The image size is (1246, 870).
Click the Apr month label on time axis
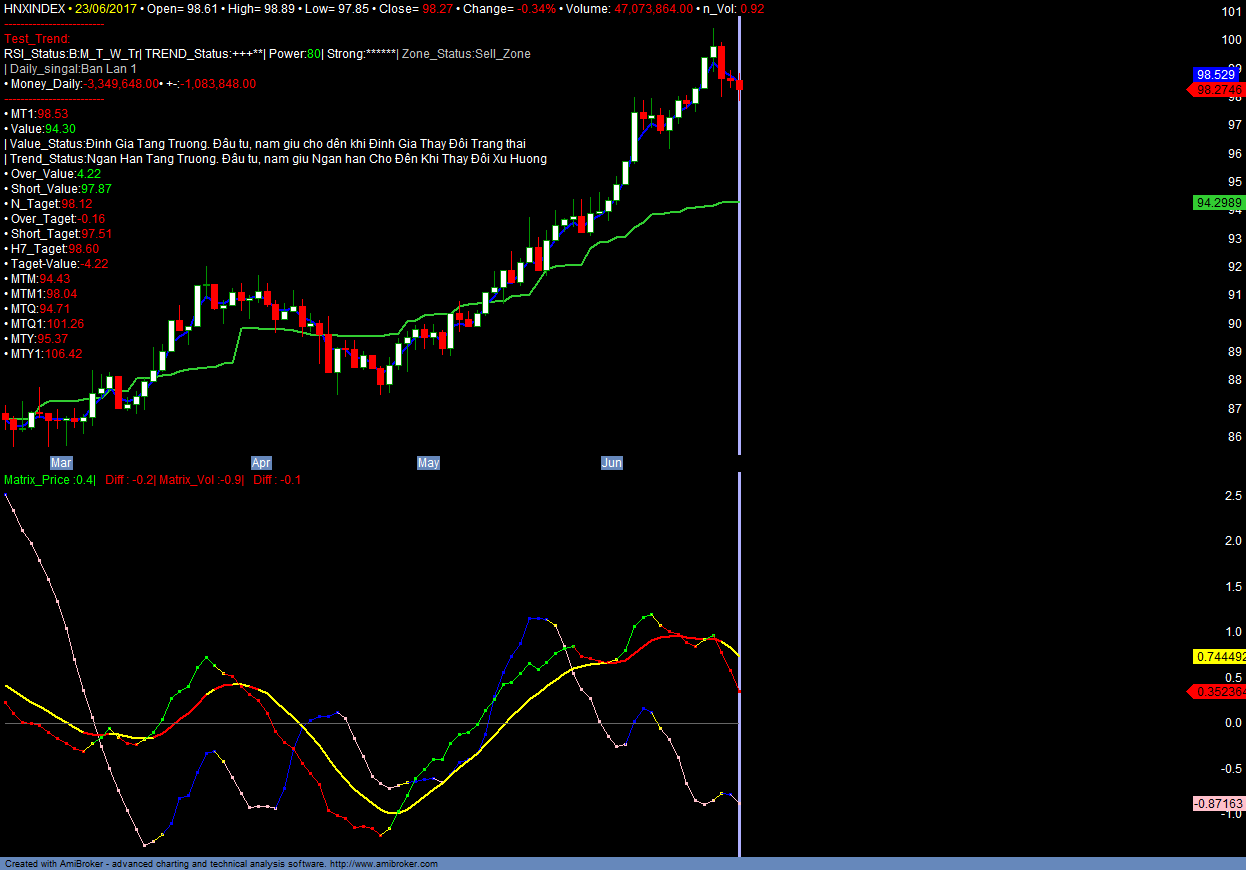[x=261, y=463]
